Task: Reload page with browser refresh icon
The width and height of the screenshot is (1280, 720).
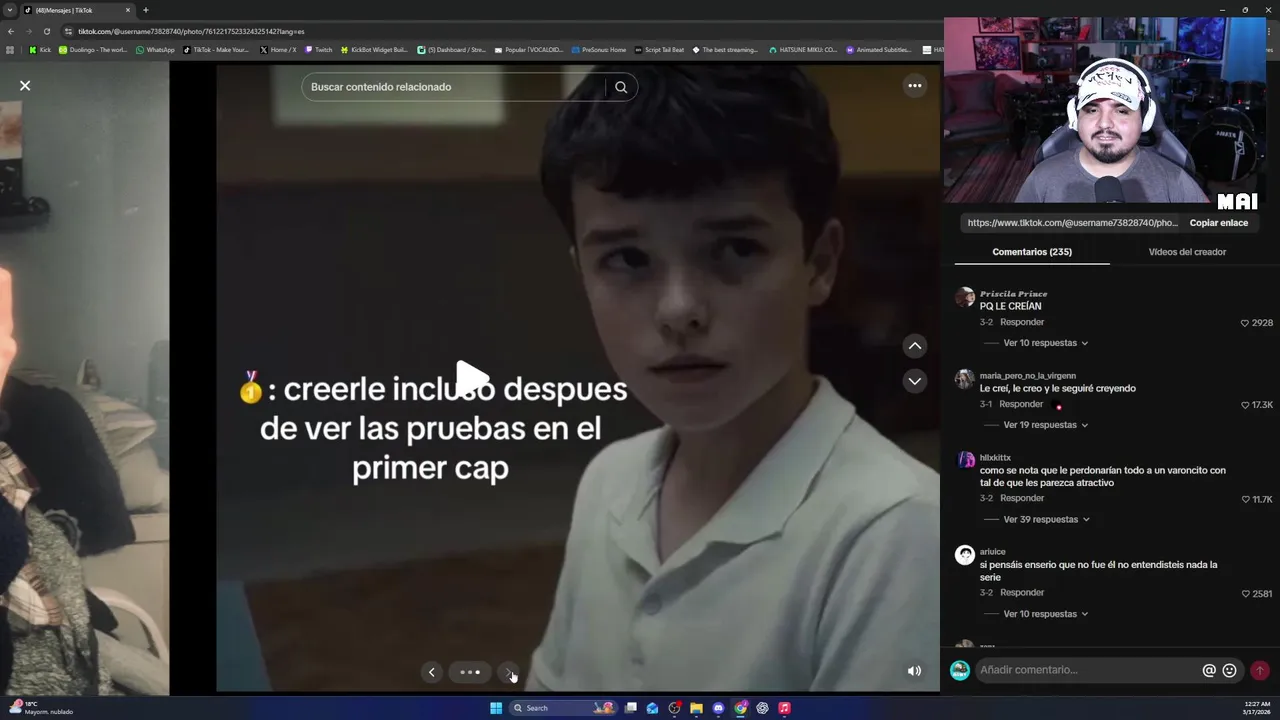Action: click(46, 31)
